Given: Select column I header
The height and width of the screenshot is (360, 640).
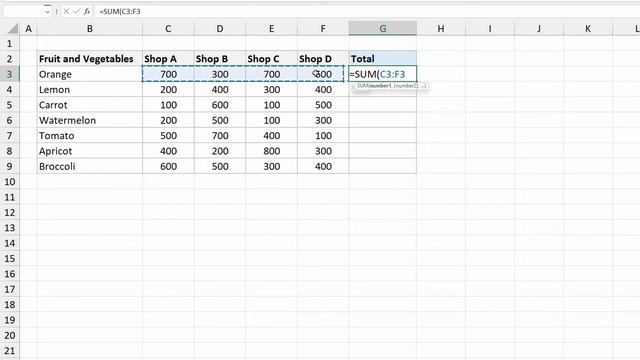Looking at the screenshot, I should pyautogui.click(x=490, y=29).
